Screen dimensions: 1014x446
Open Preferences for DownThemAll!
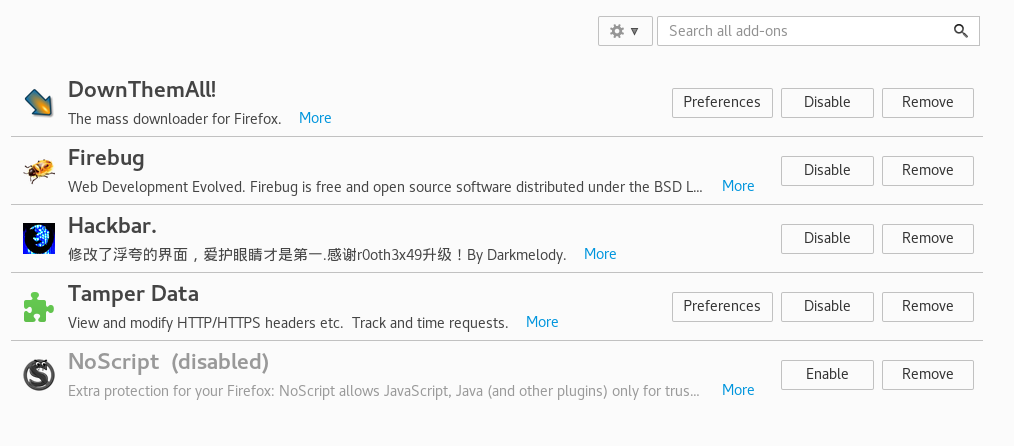click(x=722, y=103)
